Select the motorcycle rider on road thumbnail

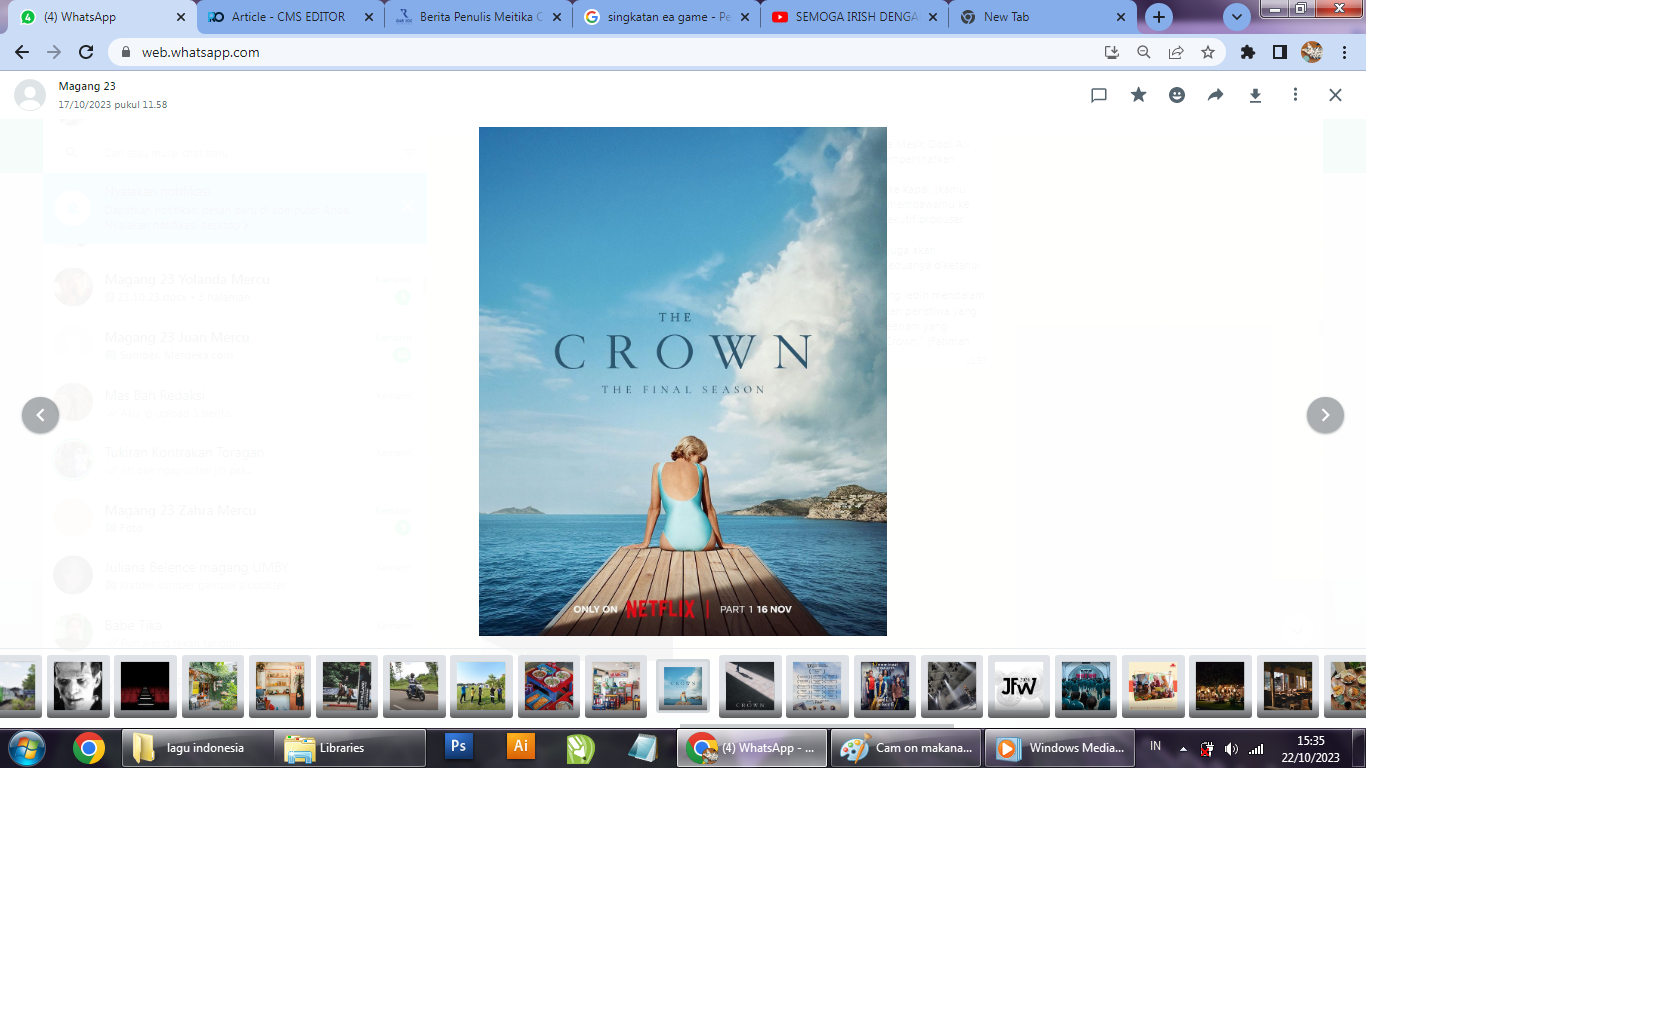pos(414,686)
